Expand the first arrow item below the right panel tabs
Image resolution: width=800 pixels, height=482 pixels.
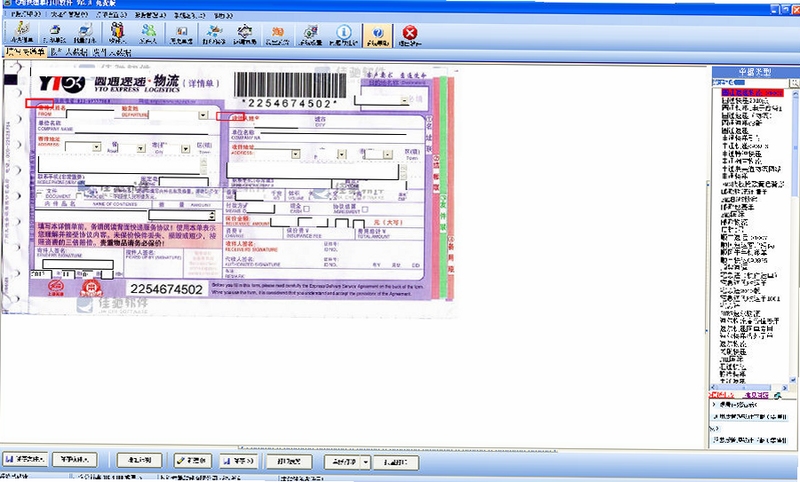[x=714, y=404]
